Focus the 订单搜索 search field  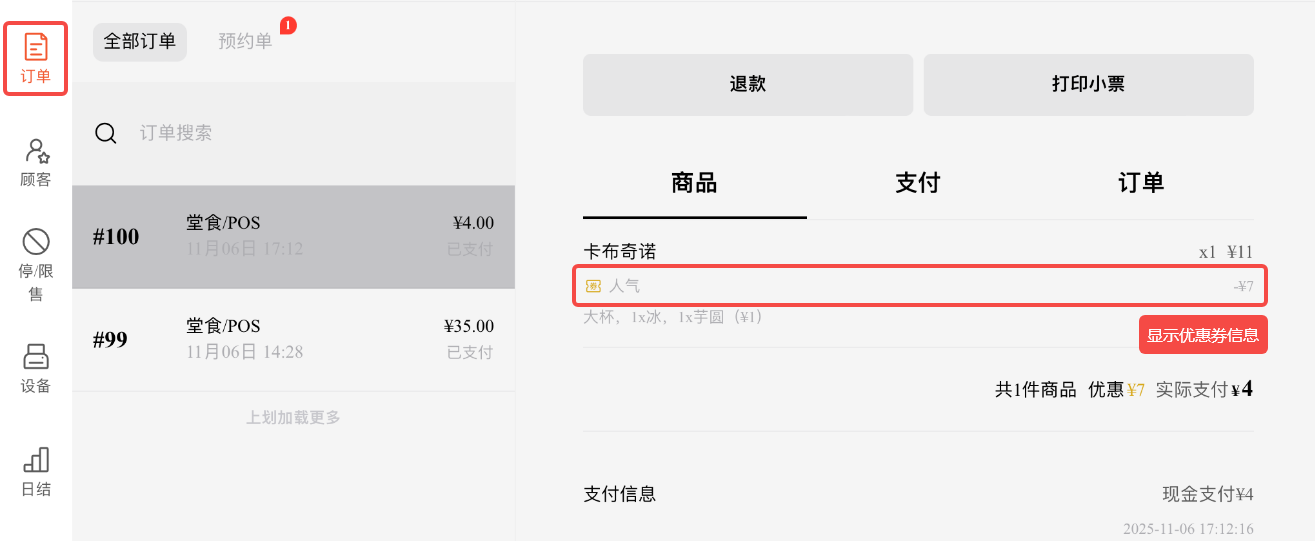point(300,133)
